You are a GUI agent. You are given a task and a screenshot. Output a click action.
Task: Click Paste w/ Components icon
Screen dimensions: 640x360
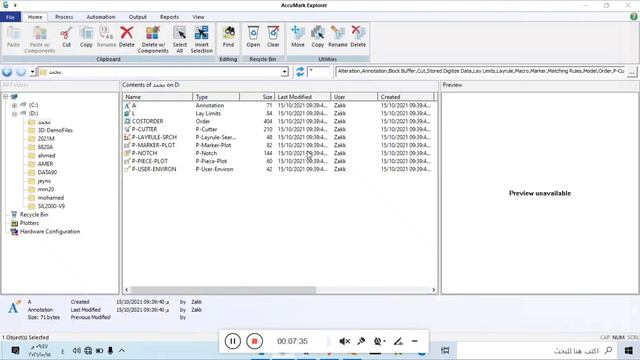click(x=40, y=33)
